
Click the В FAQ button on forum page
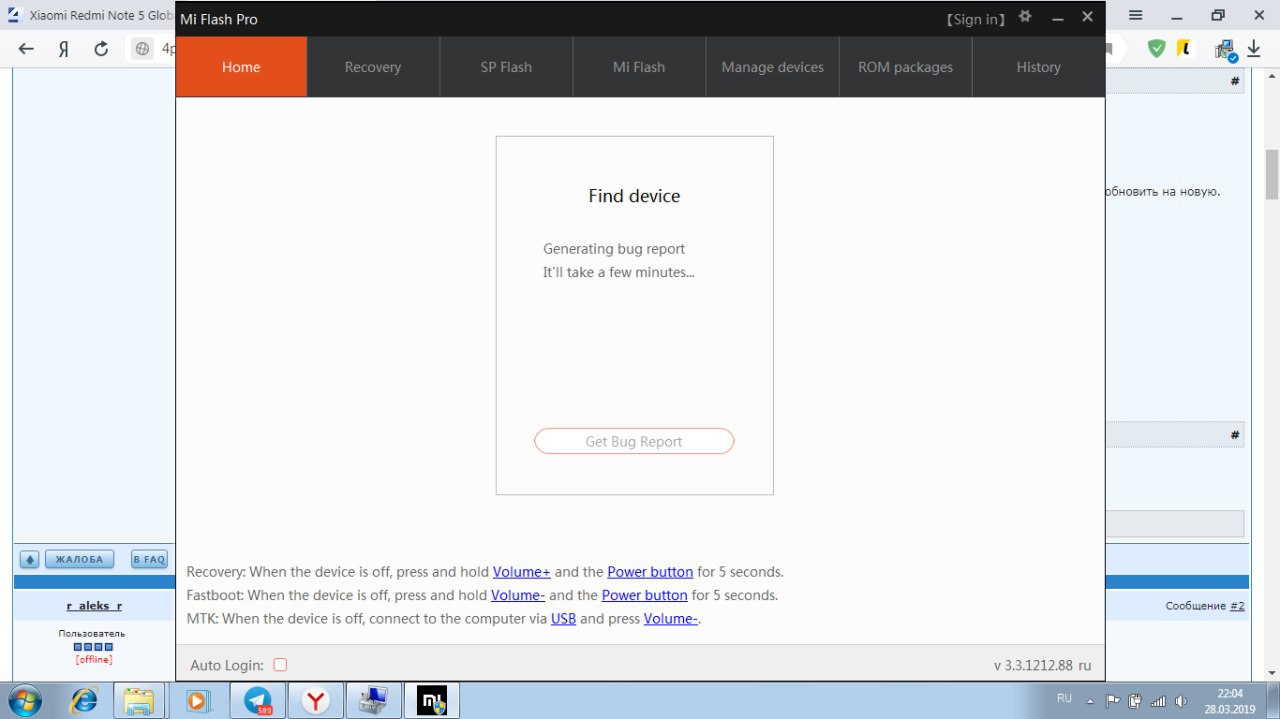149,559
